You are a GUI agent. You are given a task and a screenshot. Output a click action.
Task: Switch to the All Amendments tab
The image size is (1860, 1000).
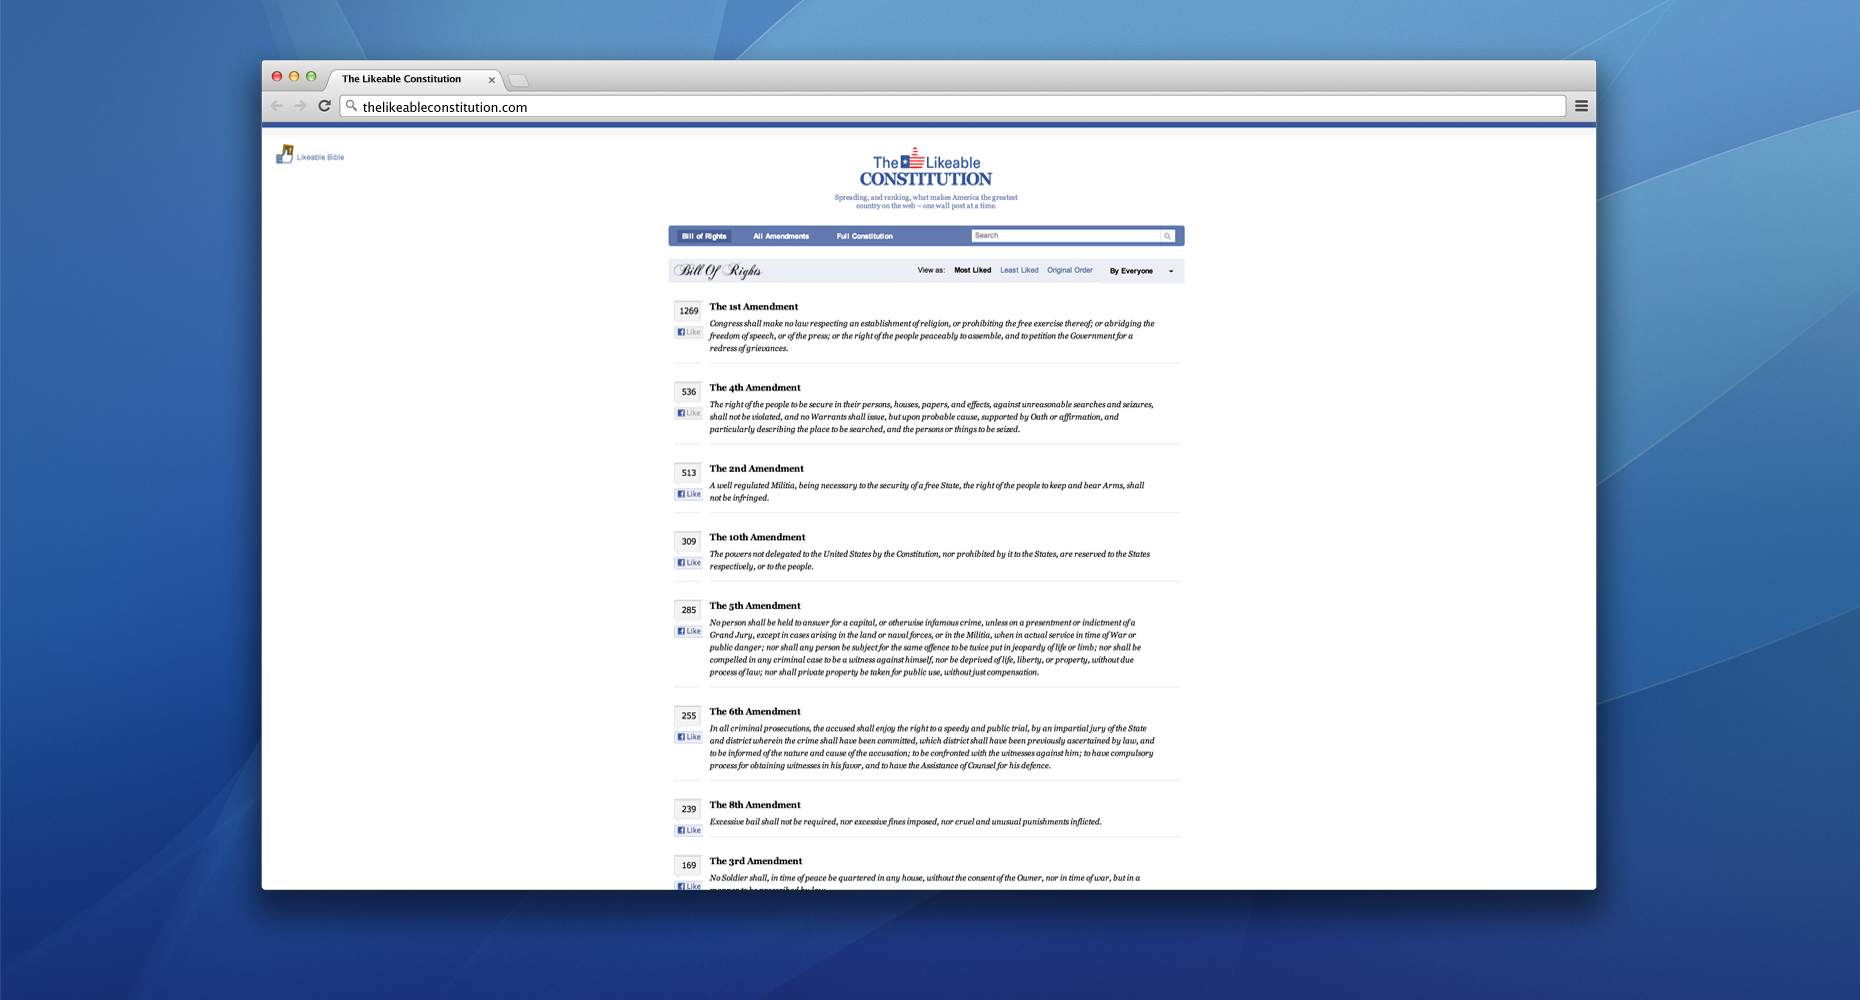click(x=781, y=236)
